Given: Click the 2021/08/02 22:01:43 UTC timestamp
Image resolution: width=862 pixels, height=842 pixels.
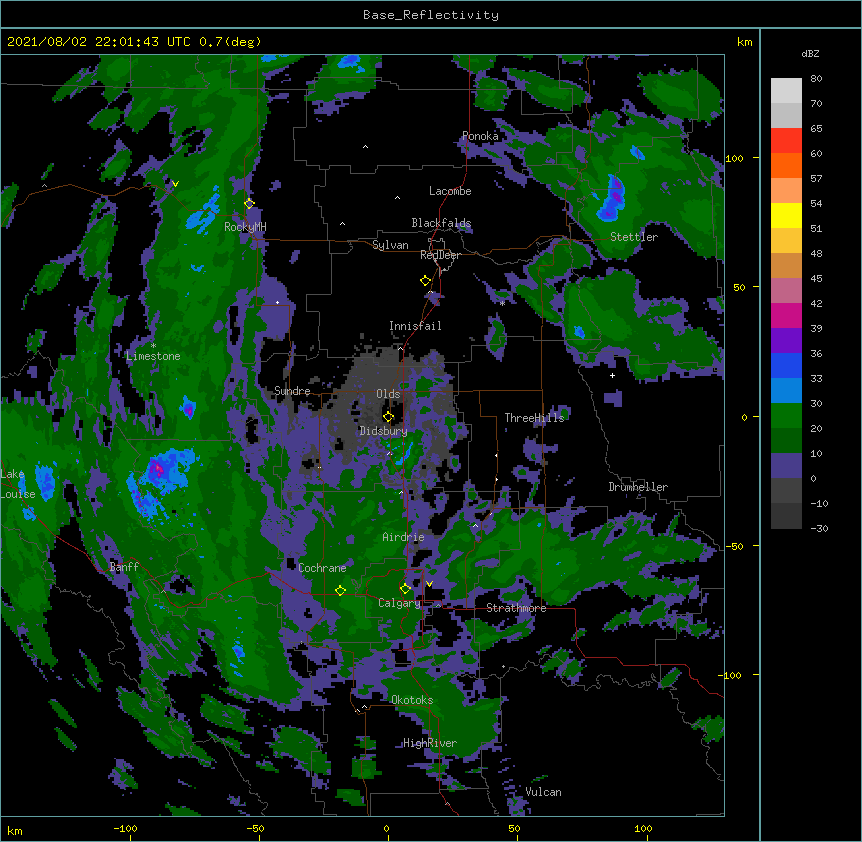Looking at the screenshot, I should (98, 42).
